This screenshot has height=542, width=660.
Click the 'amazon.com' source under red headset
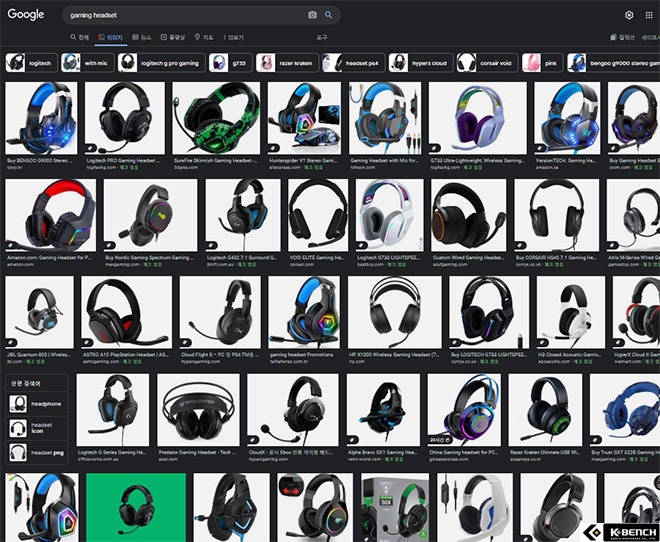coord(21,264)
